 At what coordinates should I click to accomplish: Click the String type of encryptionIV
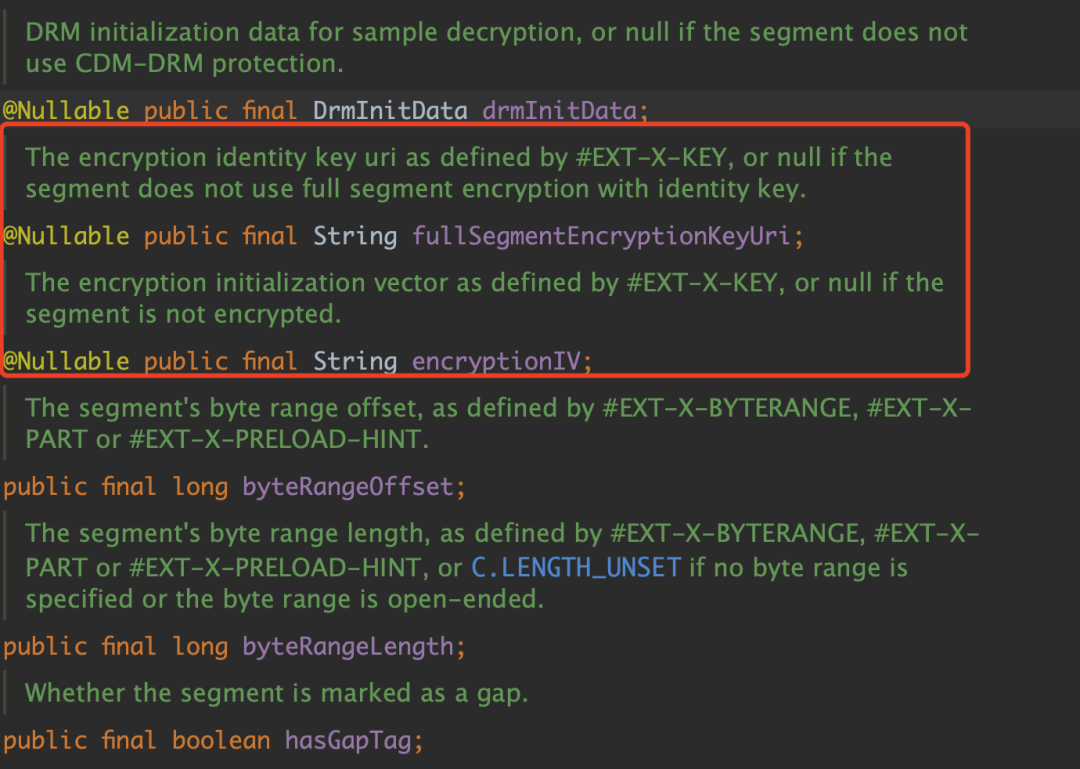(x=355, y=362)
